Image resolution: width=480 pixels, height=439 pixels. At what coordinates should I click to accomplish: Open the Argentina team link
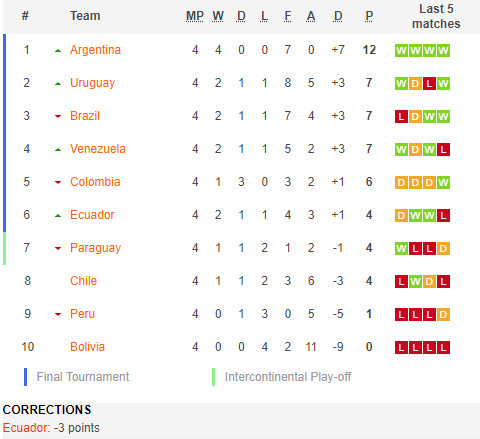(x=95, y=50)
